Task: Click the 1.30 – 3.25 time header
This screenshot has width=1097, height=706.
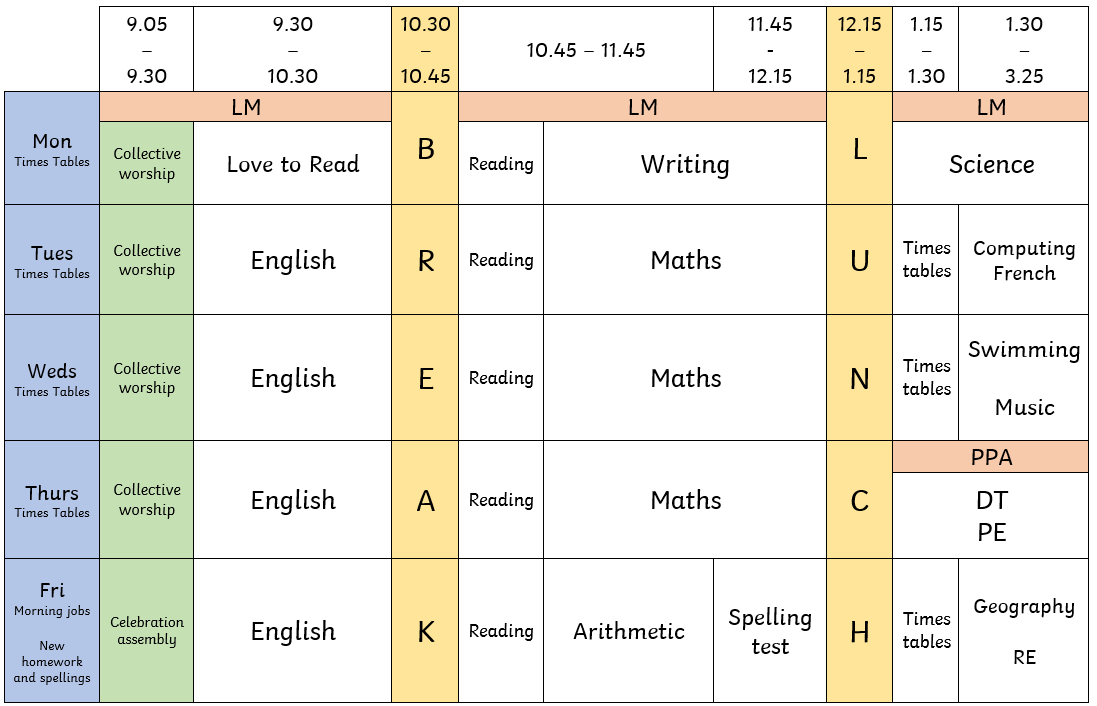Action: point(1024,50)
